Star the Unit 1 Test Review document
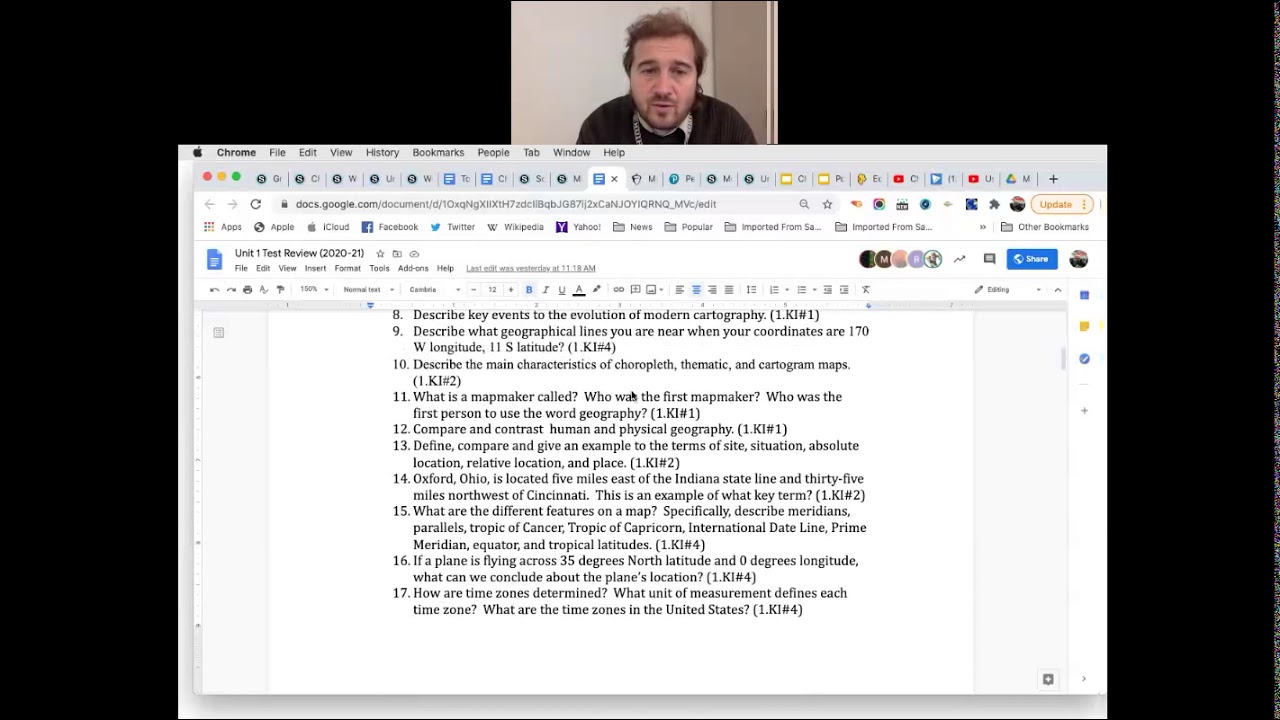Viewport: 1280px width, 720px height. pos(380,254)
